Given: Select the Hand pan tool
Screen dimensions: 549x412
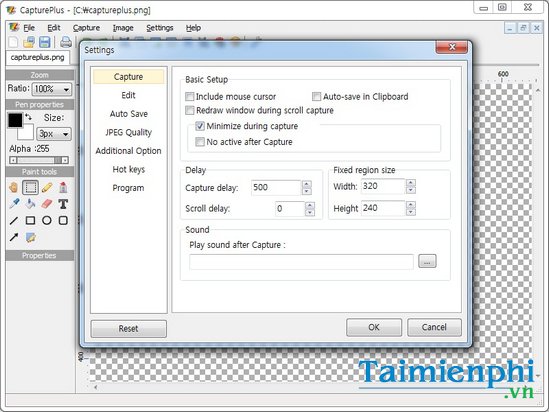Looking at the screenshot, I should (14, 188).
